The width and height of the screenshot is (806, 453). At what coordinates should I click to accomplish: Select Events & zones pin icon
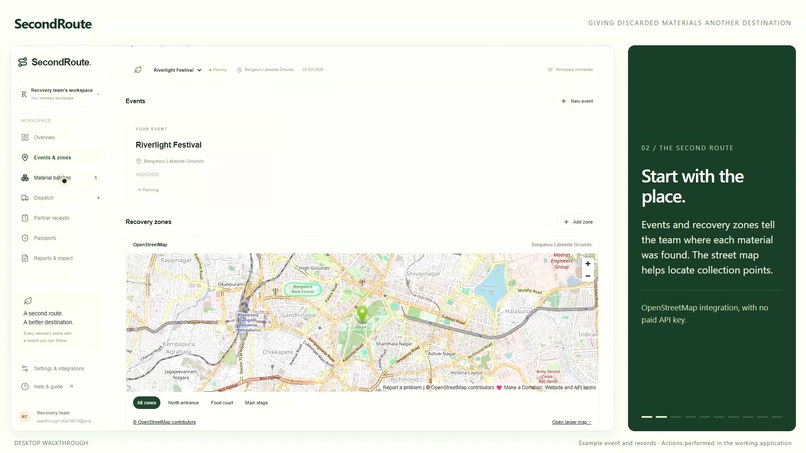point(25,157)
